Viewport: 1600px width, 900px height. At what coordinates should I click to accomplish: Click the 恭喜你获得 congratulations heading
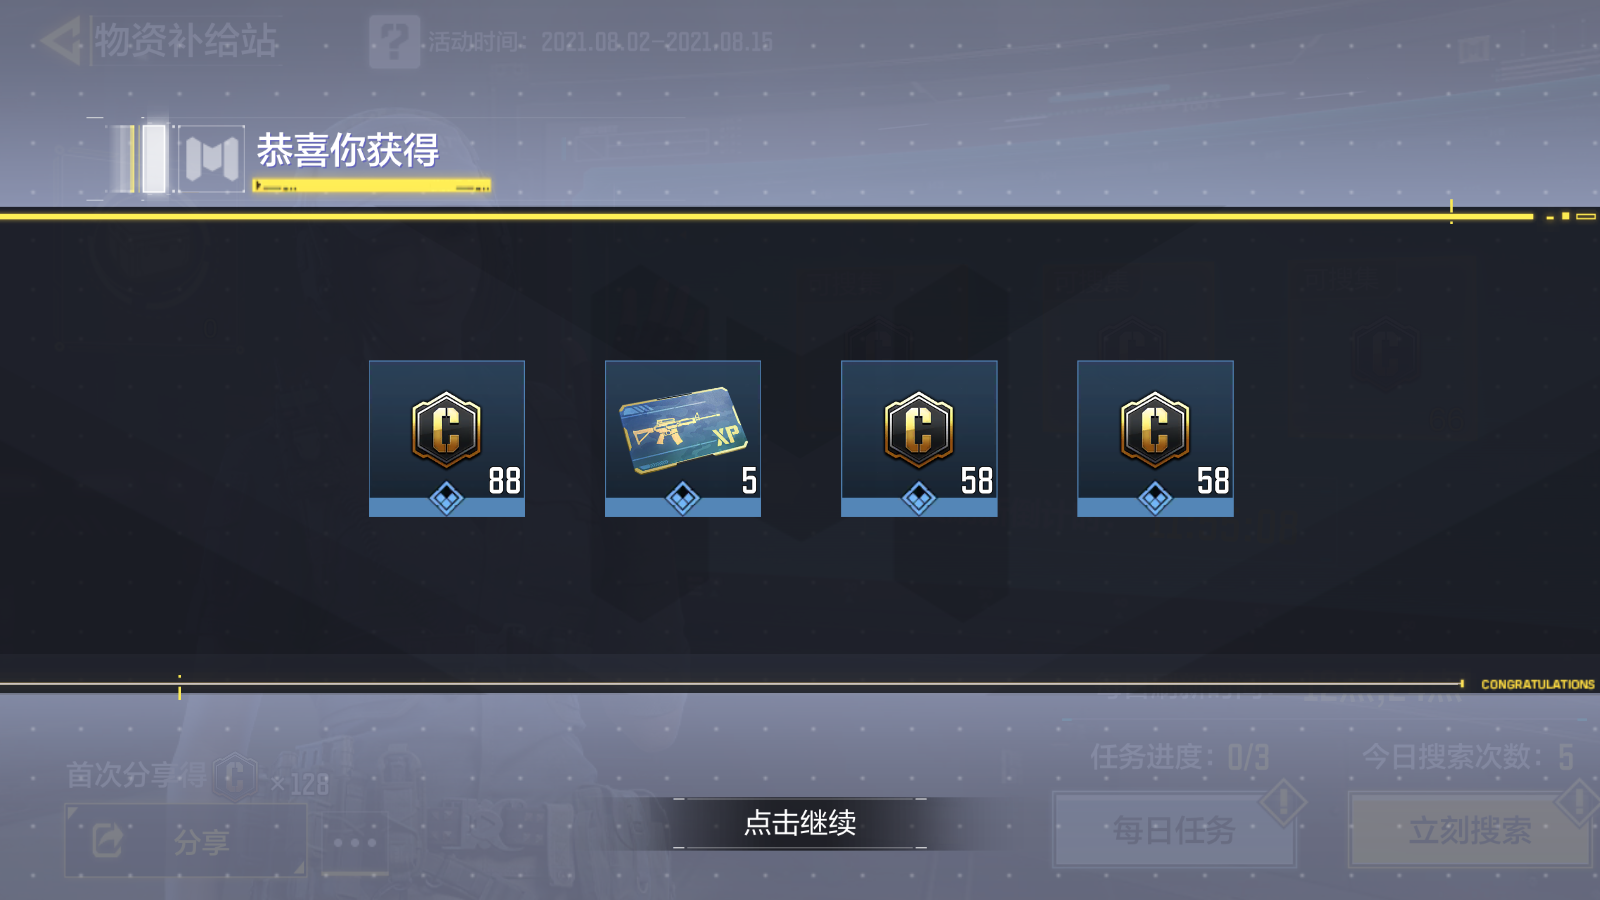(x=348, y=150)
